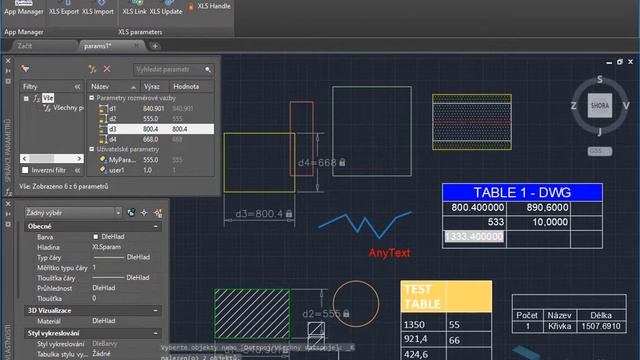Delete the selected parameter with red X

(x=107, y=69)
